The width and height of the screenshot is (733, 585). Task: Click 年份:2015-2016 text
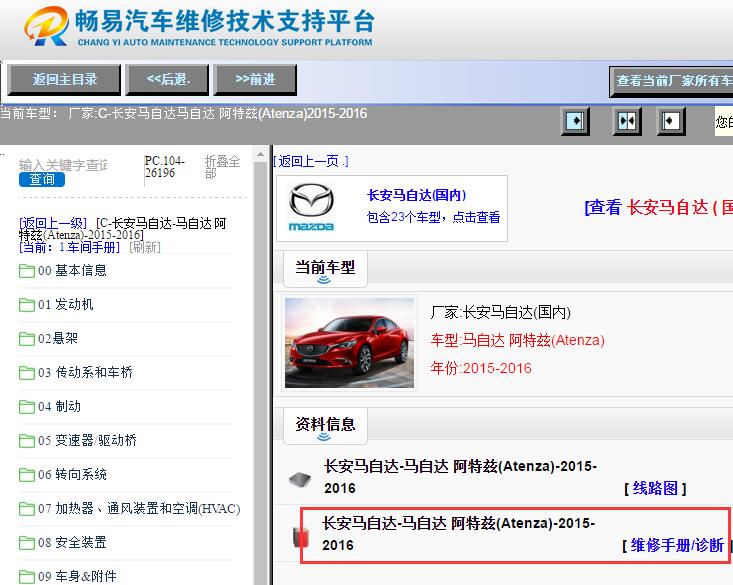tap(481, 368)
